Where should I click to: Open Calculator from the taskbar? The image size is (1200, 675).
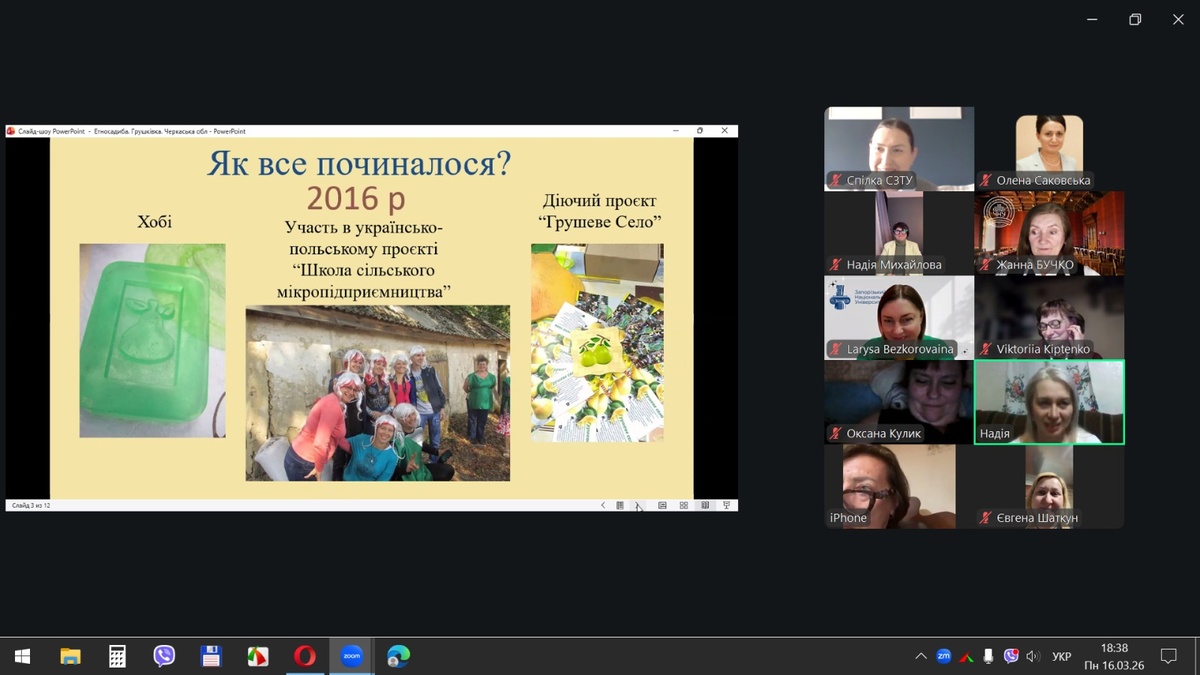117,656
